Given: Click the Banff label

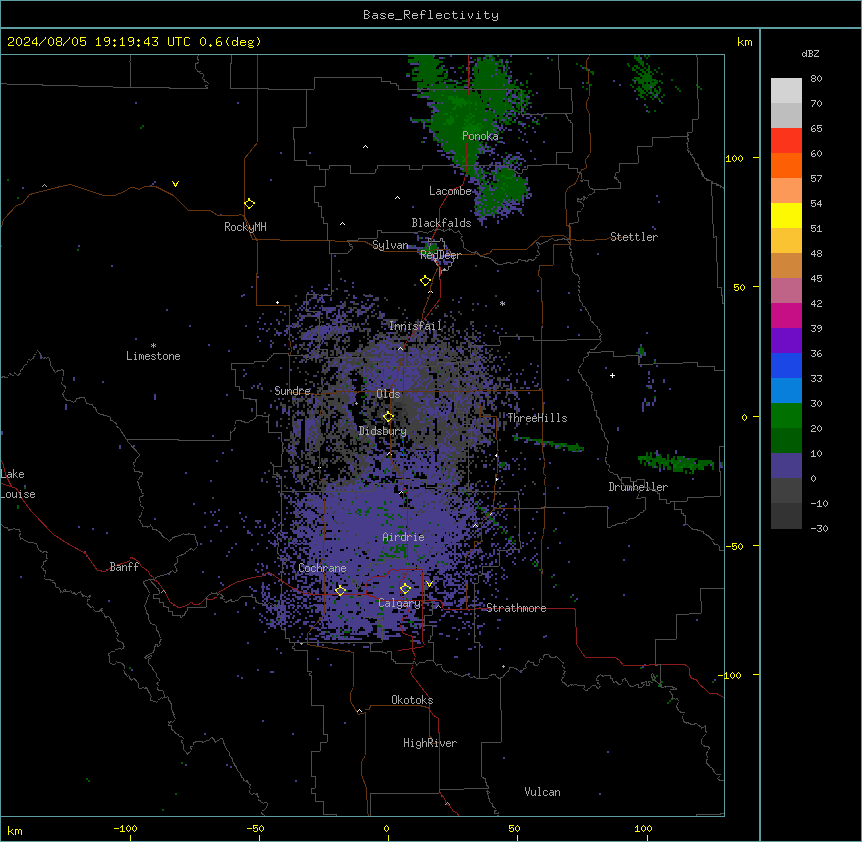Looking at the screenshot, I should (124, 567).
